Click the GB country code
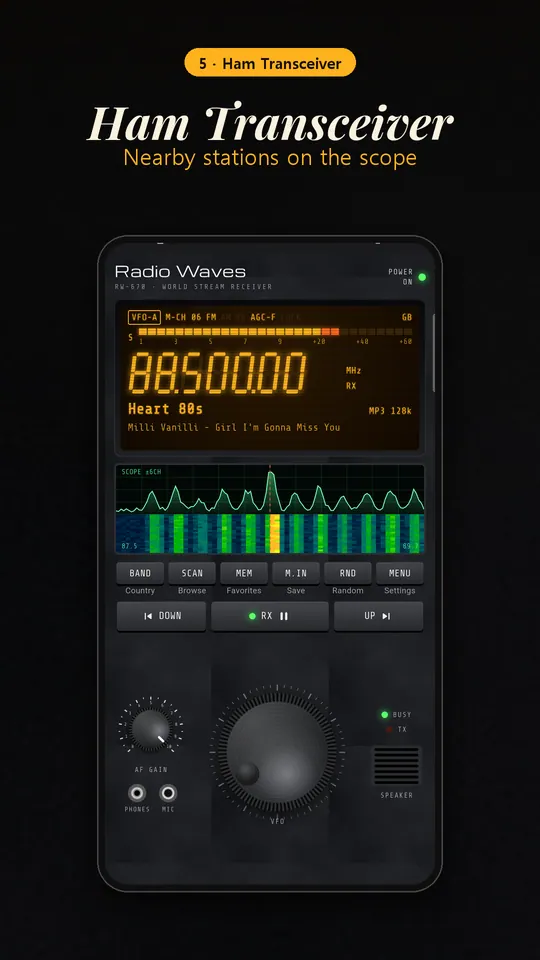The height and width of the screenshot is (960, 540). tap(407, 317)
